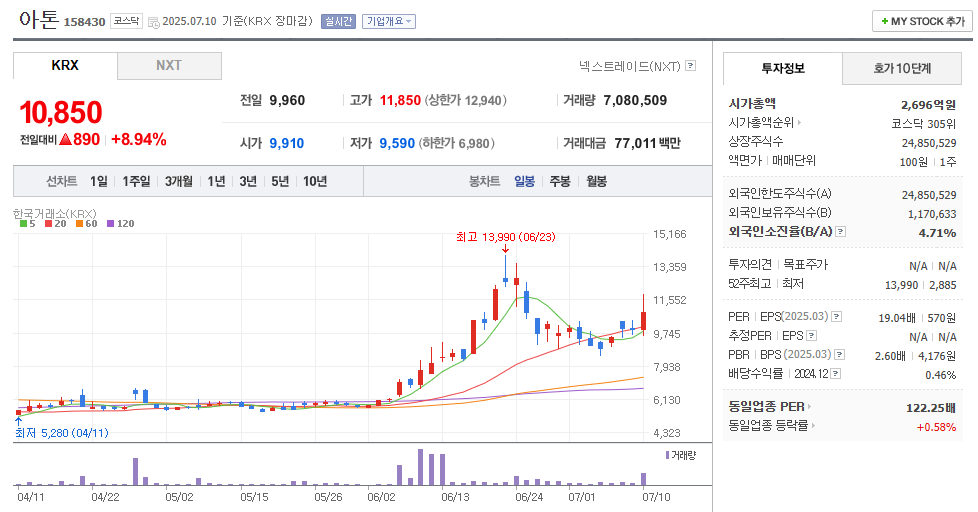Show the 10년 line chart
The height and width of the screenshot is (512, 978).
tap(315, 181)
